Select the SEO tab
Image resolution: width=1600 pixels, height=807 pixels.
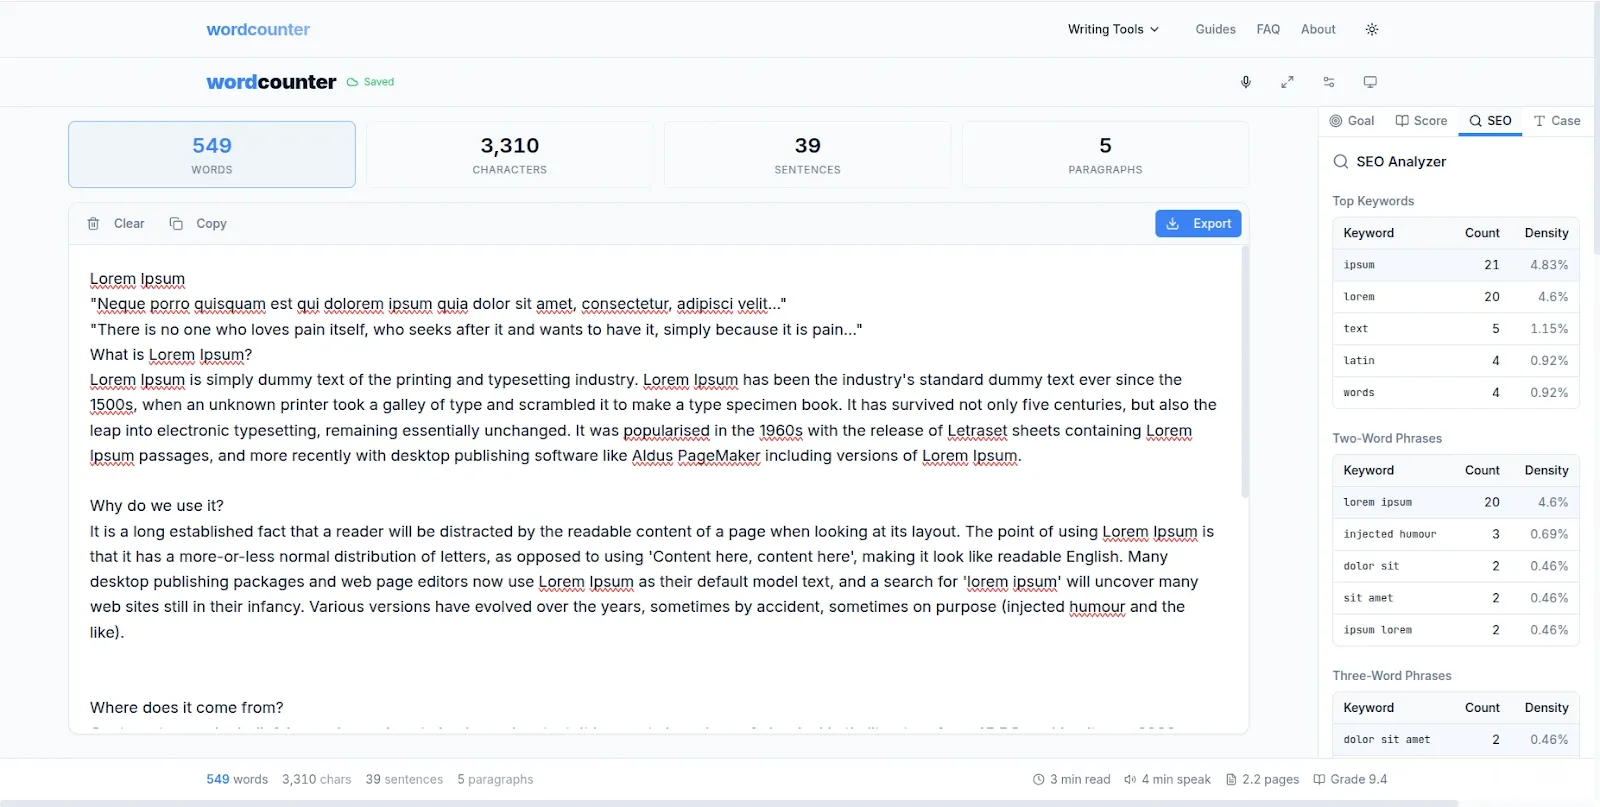(x=1490, y=121)
